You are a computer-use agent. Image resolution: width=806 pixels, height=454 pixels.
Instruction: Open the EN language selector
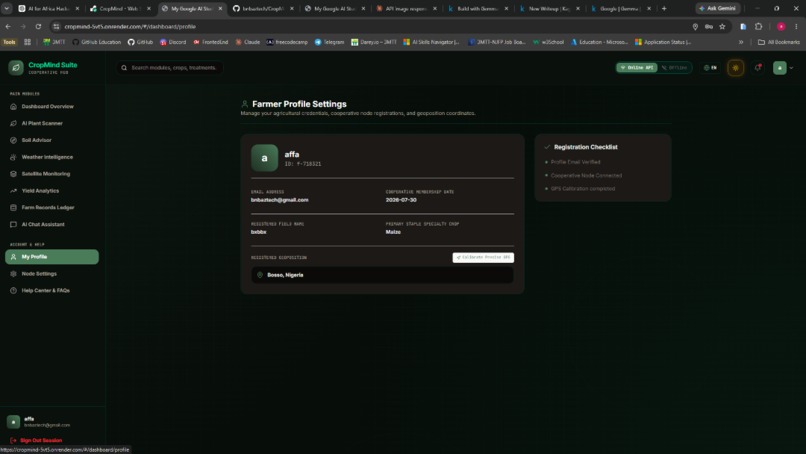coord(710,68)
